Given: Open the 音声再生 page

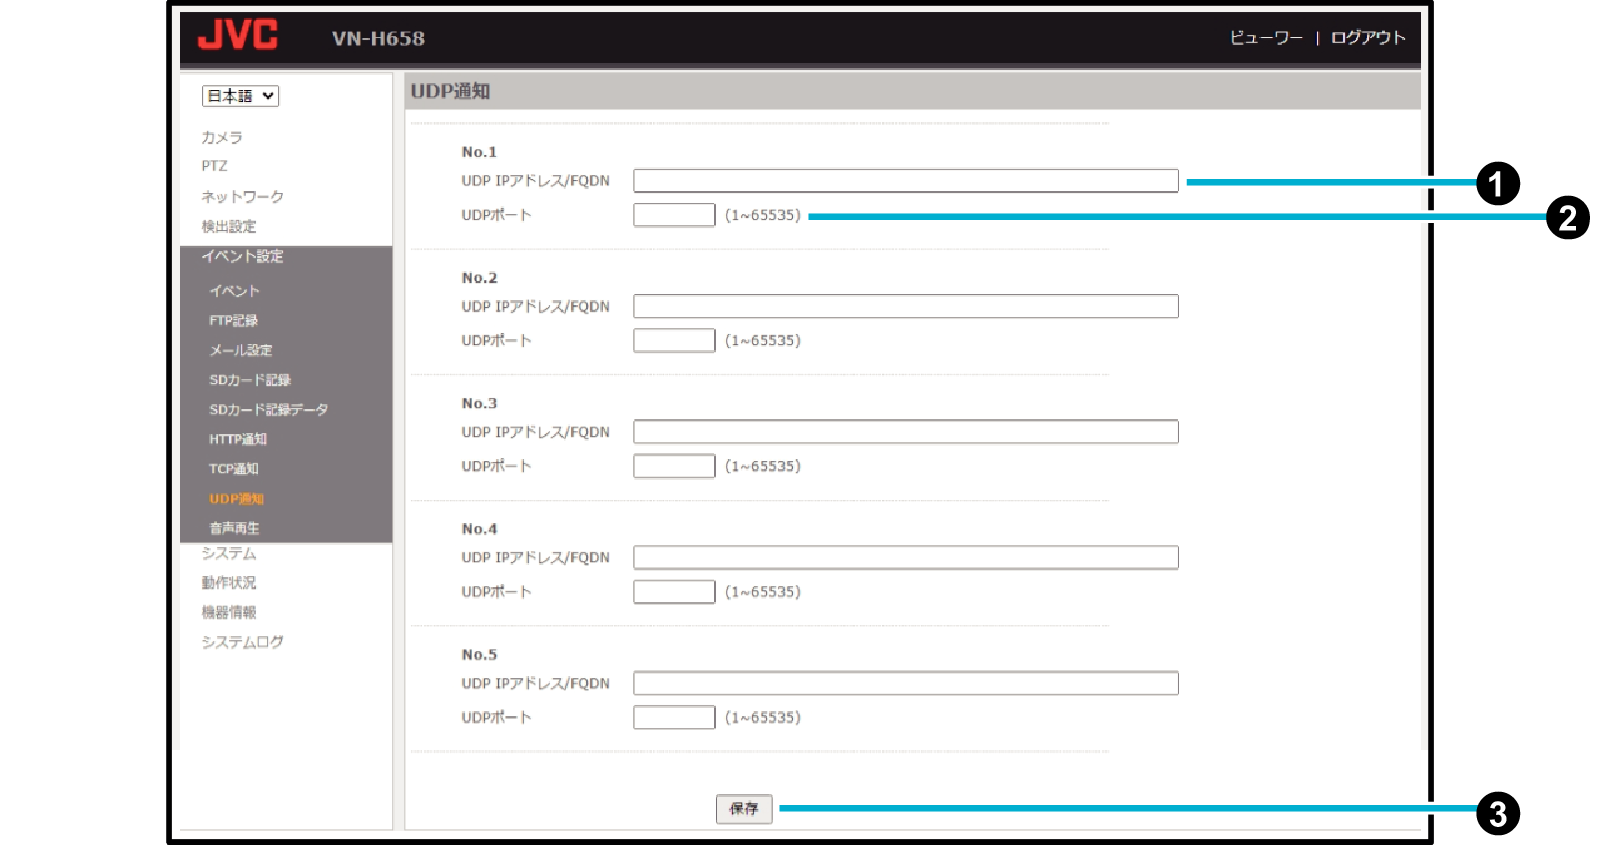Looking at the screenshot, I should click(234, 528).
